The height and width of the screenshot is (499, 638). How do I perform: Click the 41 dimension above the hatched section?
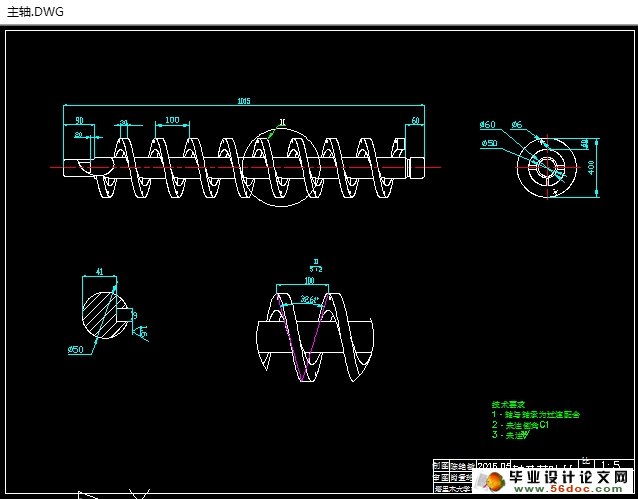(x=99, y=271)
